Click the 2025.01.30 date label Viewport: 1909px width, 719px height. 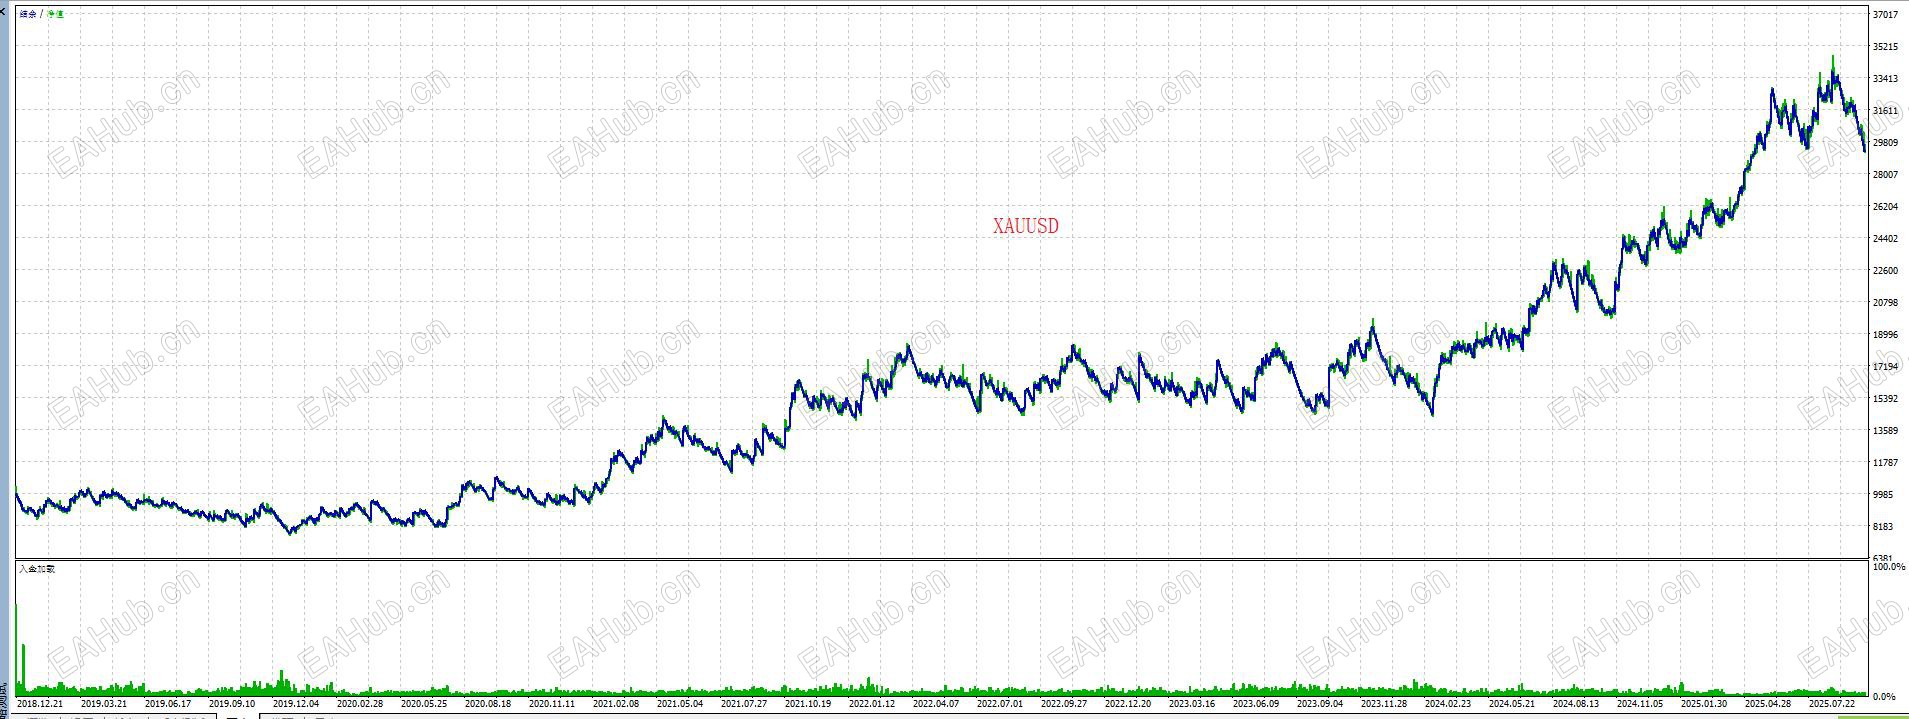(x=1704, y=704)
